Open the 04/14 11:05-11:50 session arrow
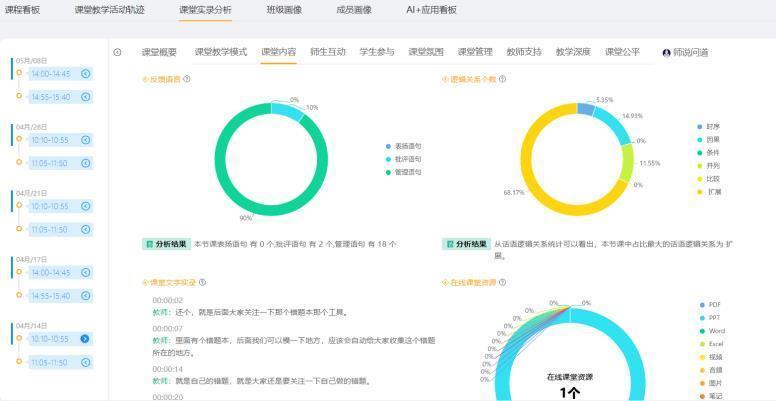The height and width of the screenshot is (401, 776). click(x=86, y=362)
